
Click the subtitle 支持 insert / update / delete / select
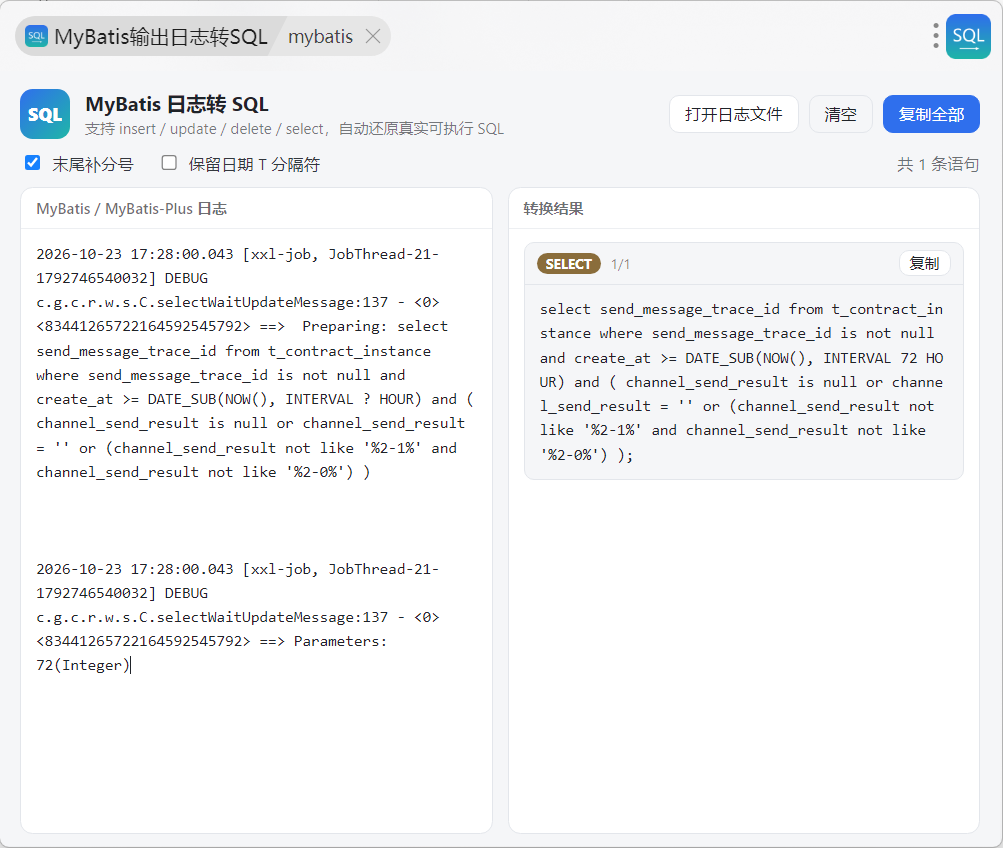(x=294, y=129)
